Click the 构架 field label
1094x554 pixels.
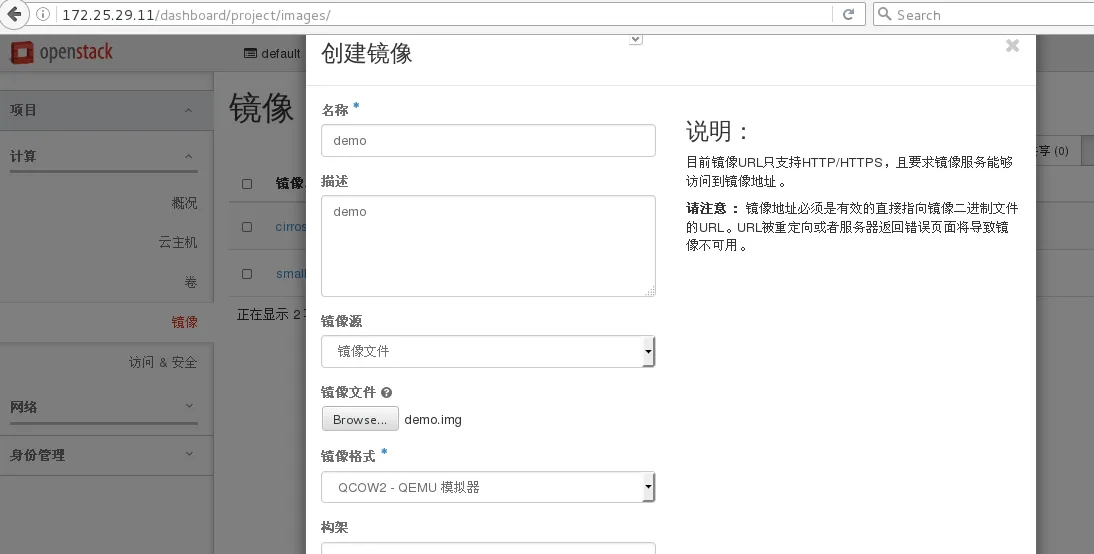[x=334, y=527]
